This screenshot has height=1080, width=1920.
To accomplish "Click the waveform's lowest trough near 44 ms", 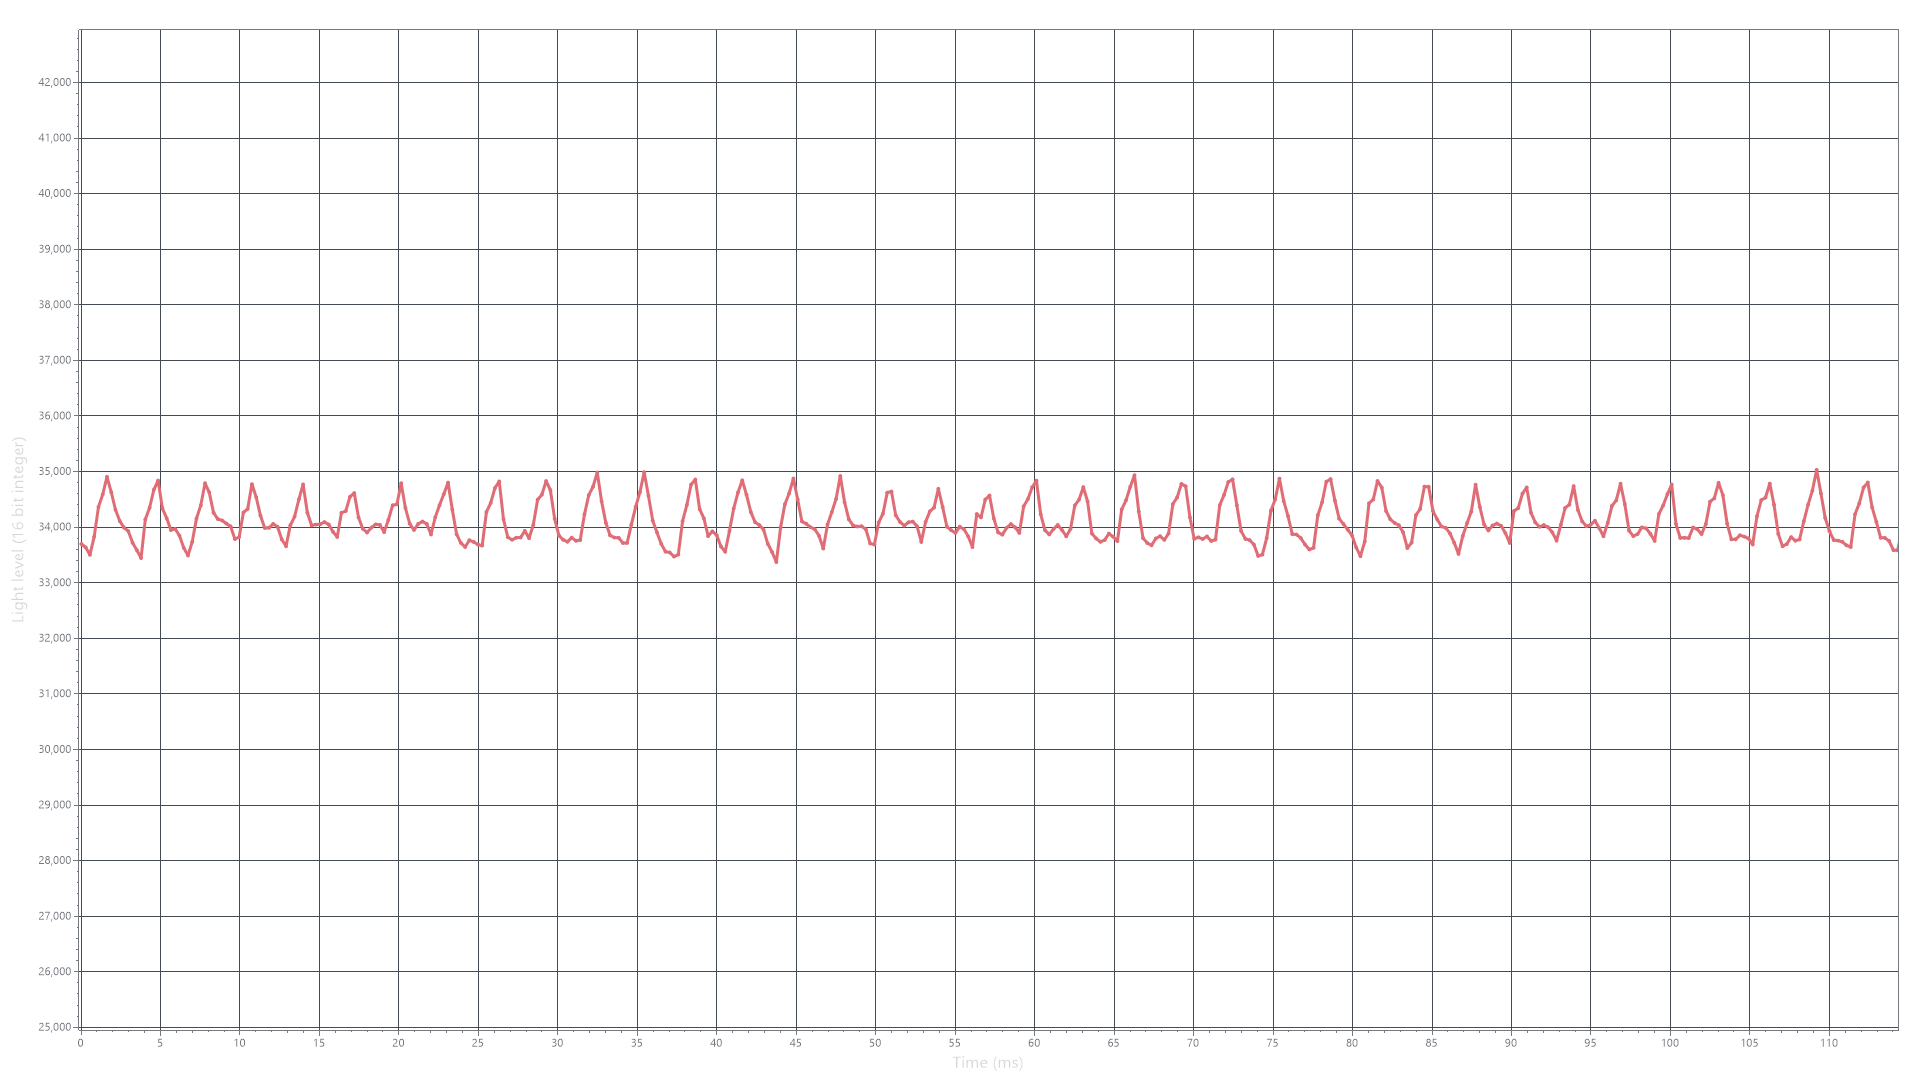I will point(776,561).
